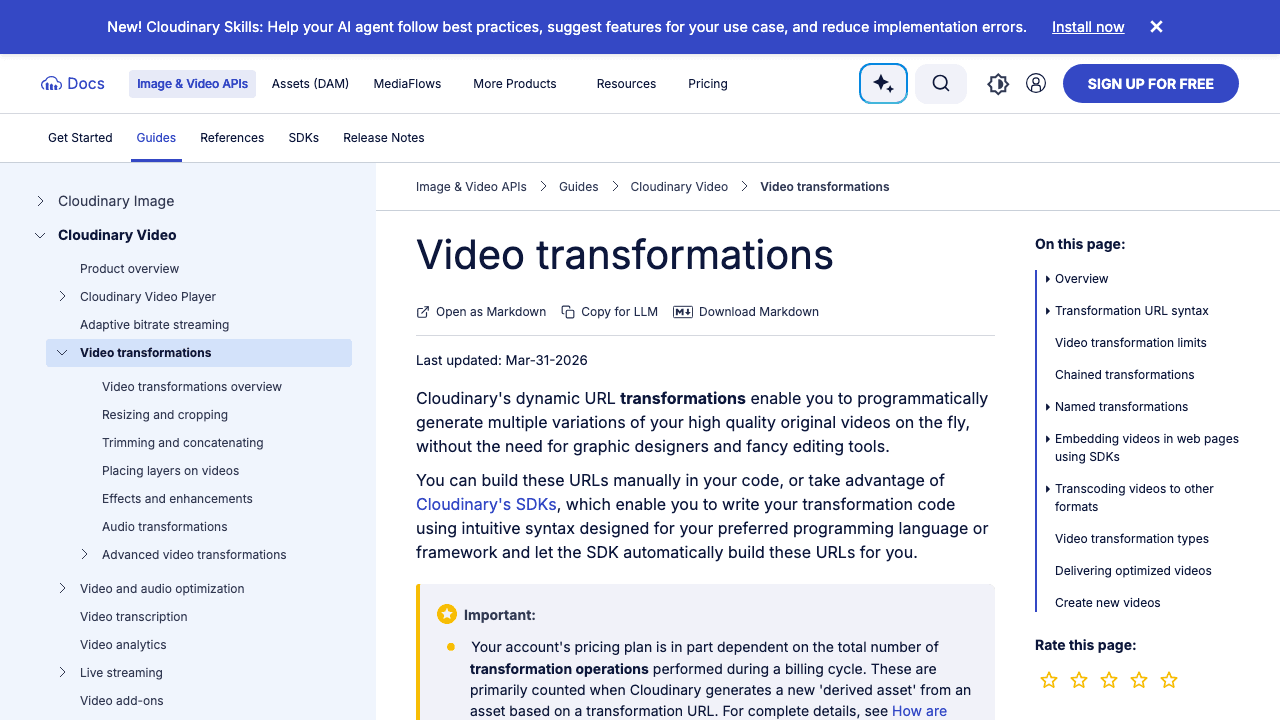The height and width of the screenshot is (720, 1280).
Task: Click the Open as Markdown icon
Action: click(x=422, y=312)
